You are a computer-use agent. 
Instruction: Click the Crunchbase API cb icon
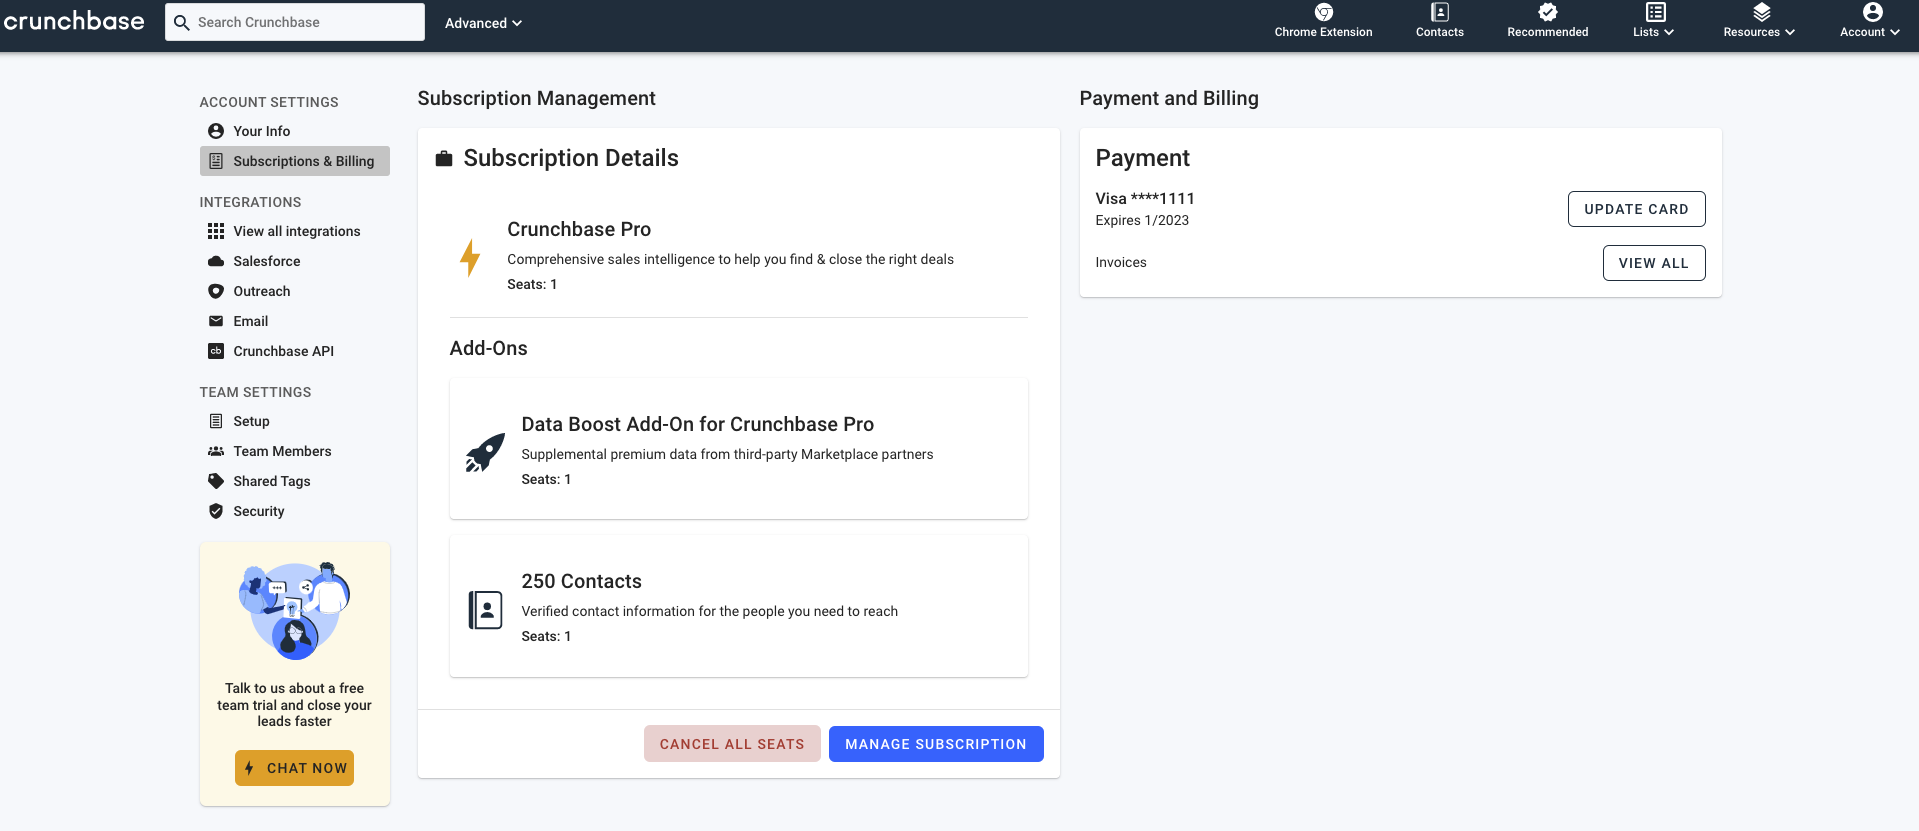[216, 351]
